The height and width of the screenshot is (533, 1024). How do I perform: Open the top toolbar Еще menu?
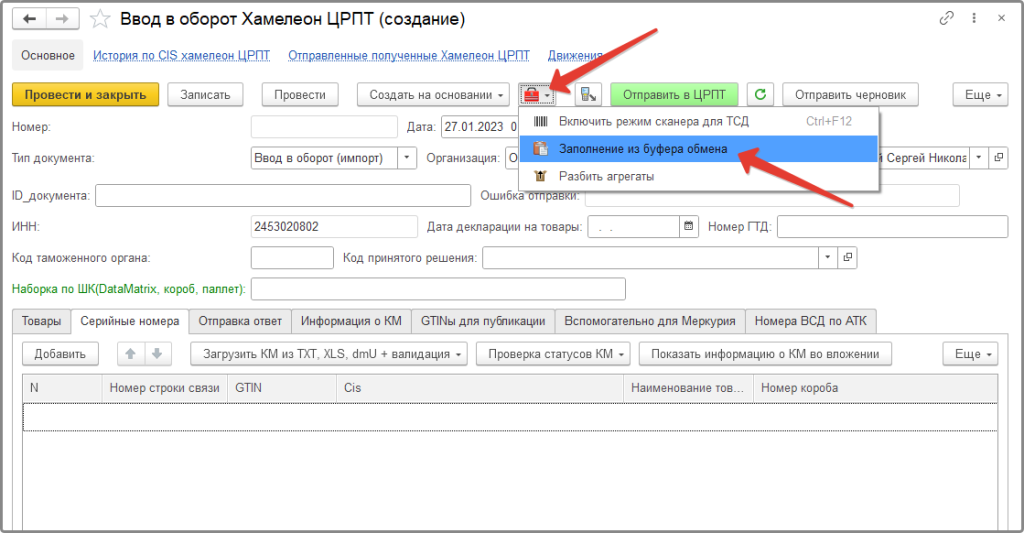(x=980, y=95)
